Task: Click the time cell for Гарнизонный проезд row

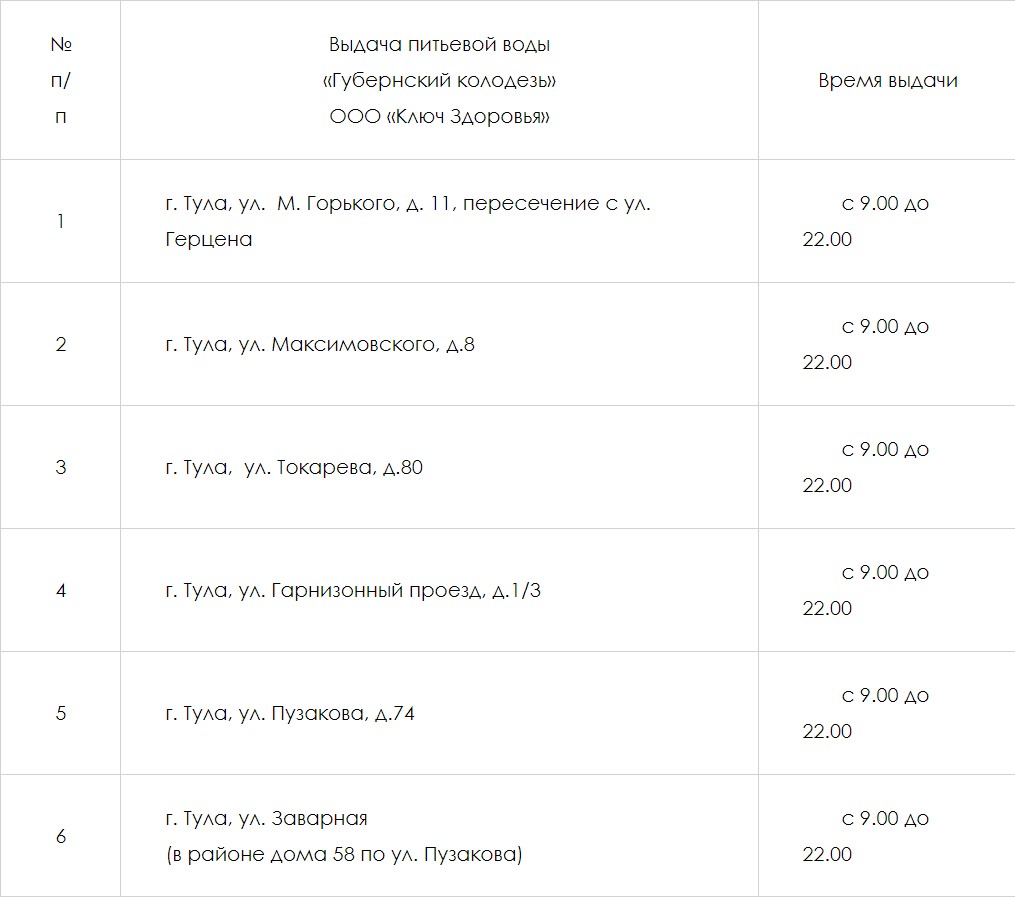Action: [x=866, y=590]
